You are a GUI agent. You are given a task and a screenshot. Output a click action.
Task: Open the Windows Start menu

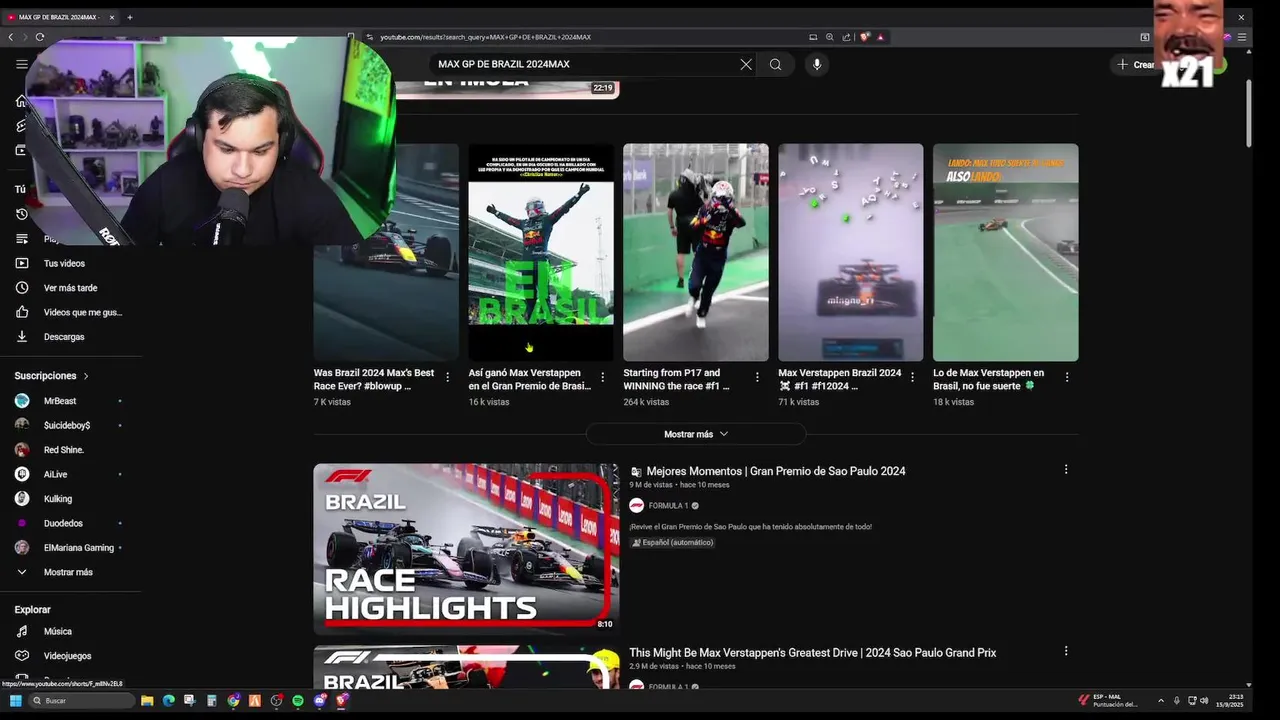click(14, 701)
